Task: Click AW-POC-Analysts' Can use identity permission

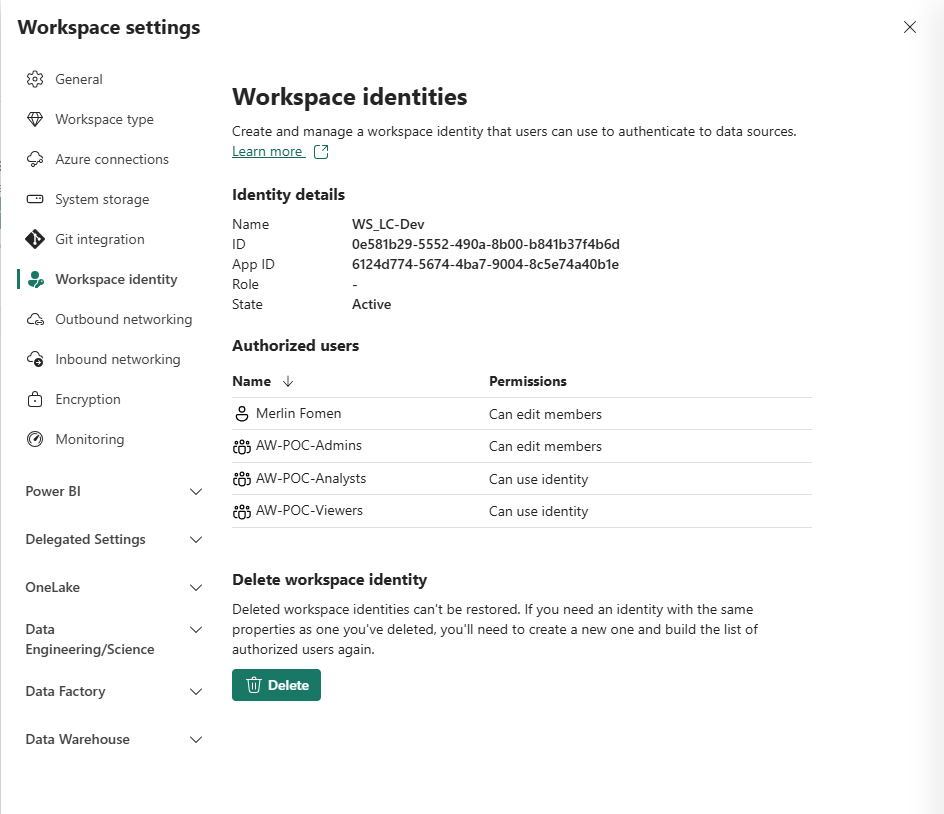Action: click(538, 479)
